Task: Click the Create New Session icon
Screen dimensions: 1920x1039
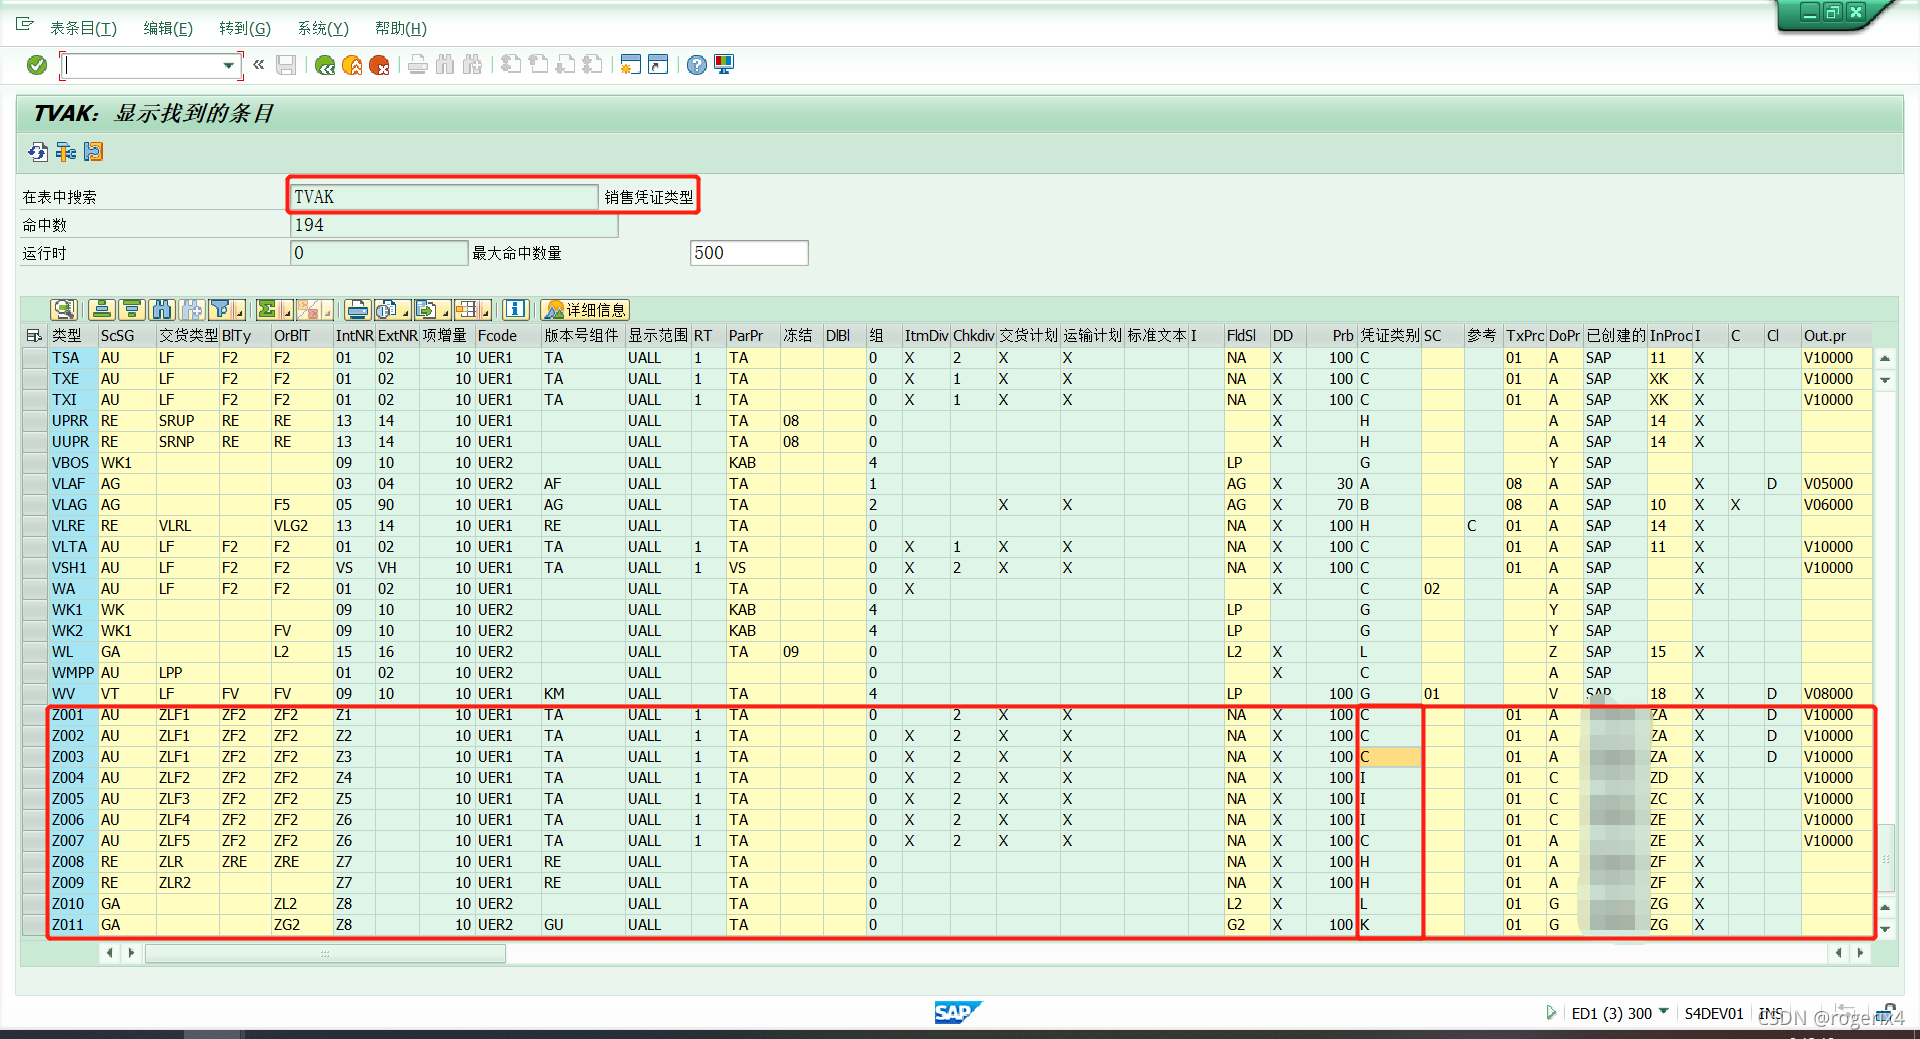Action: [x=630, y=65]
